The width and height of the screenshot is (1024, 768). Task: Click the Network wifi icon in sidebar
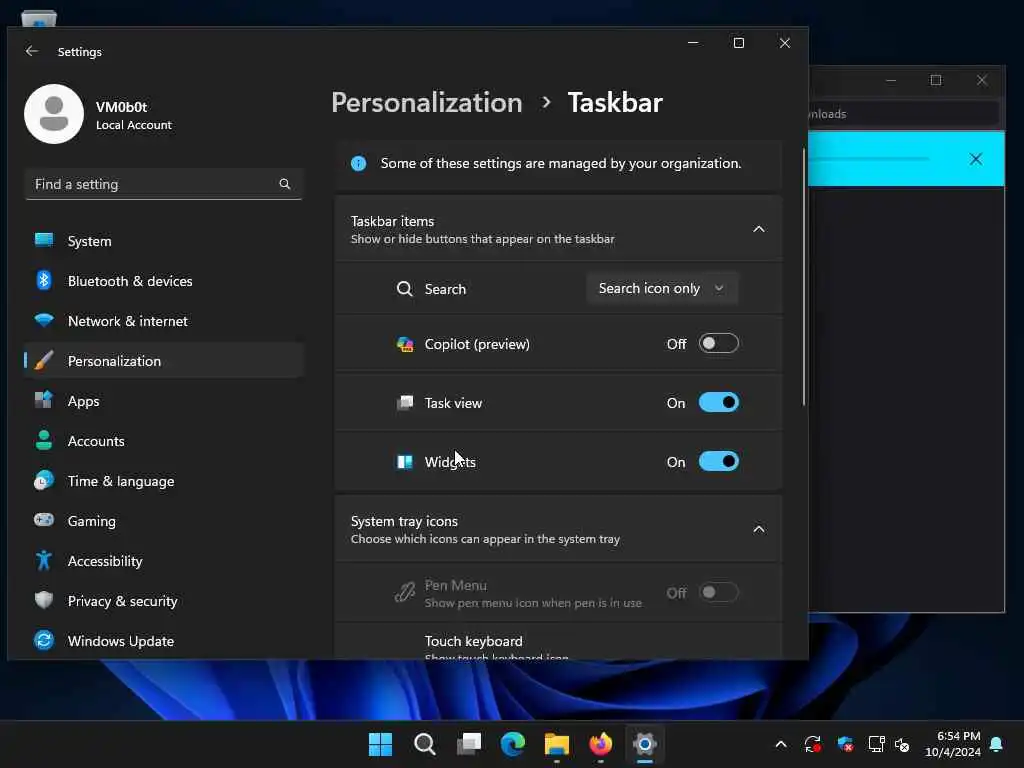tap(44, 320)
